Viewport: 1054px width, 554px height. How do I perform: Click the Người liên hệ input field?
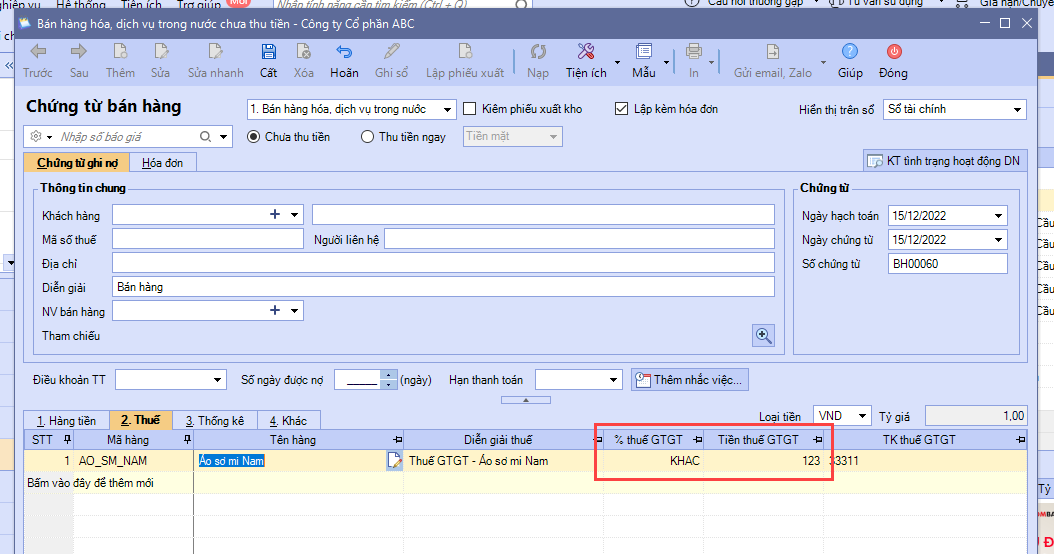click(579, 239)
